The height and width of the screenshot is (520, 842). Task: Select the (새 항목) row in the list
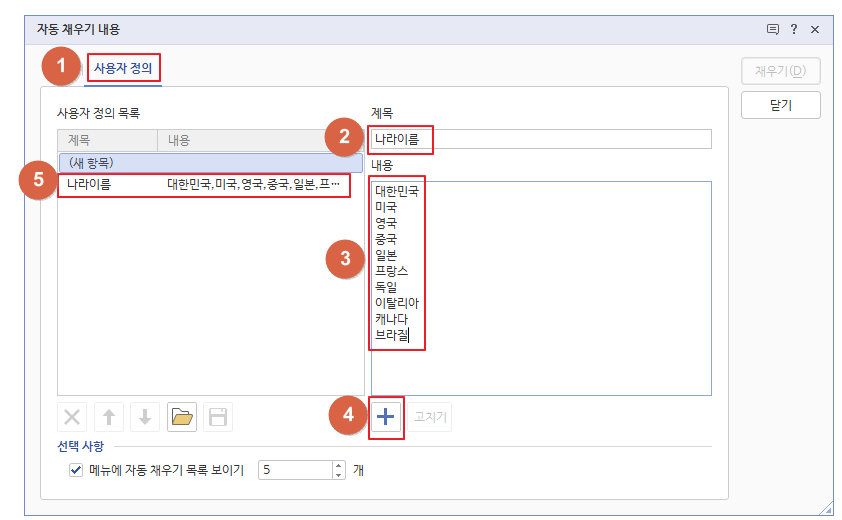[210, 163]
